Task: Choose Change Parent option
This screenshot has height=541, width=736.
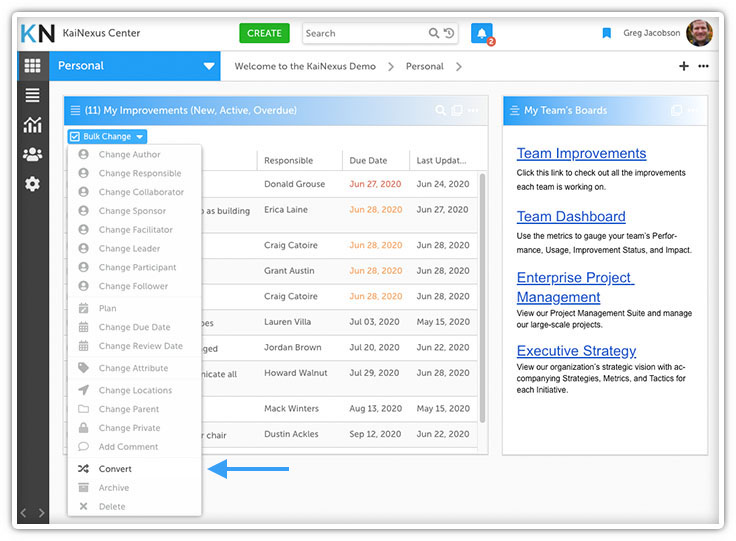Action: click(135, 409)
